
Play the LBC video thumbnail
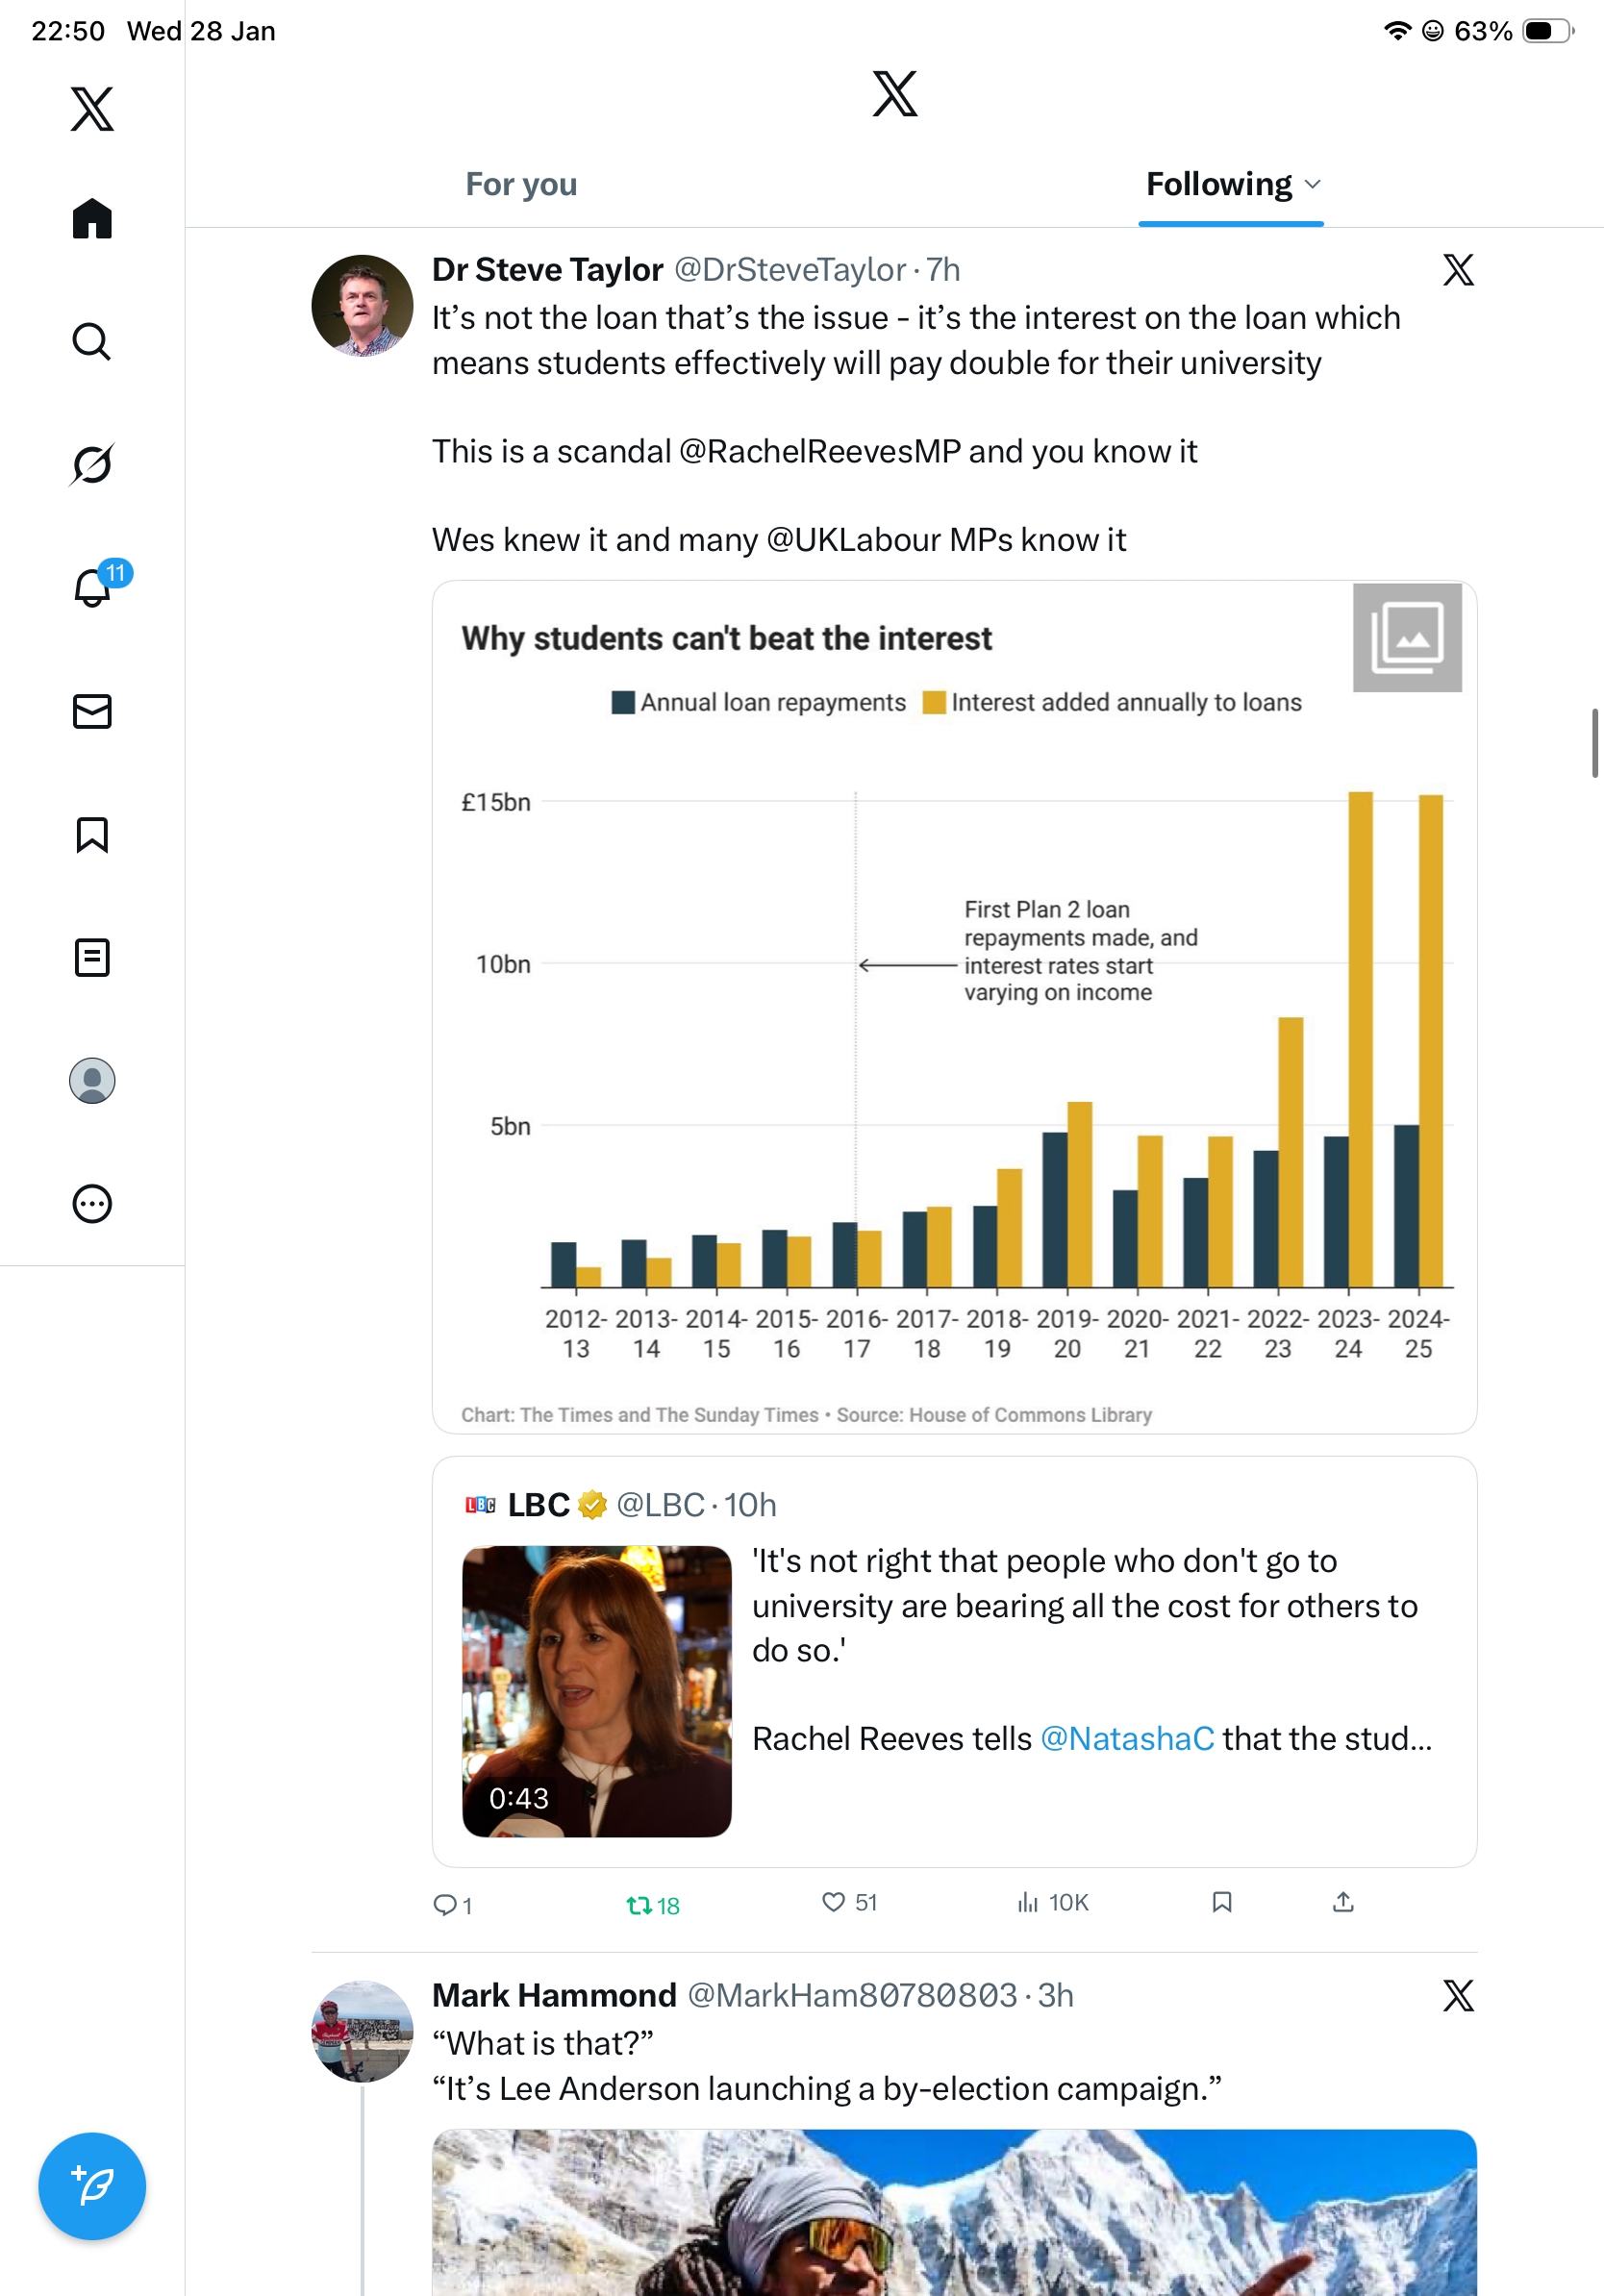coord(596,1691)
